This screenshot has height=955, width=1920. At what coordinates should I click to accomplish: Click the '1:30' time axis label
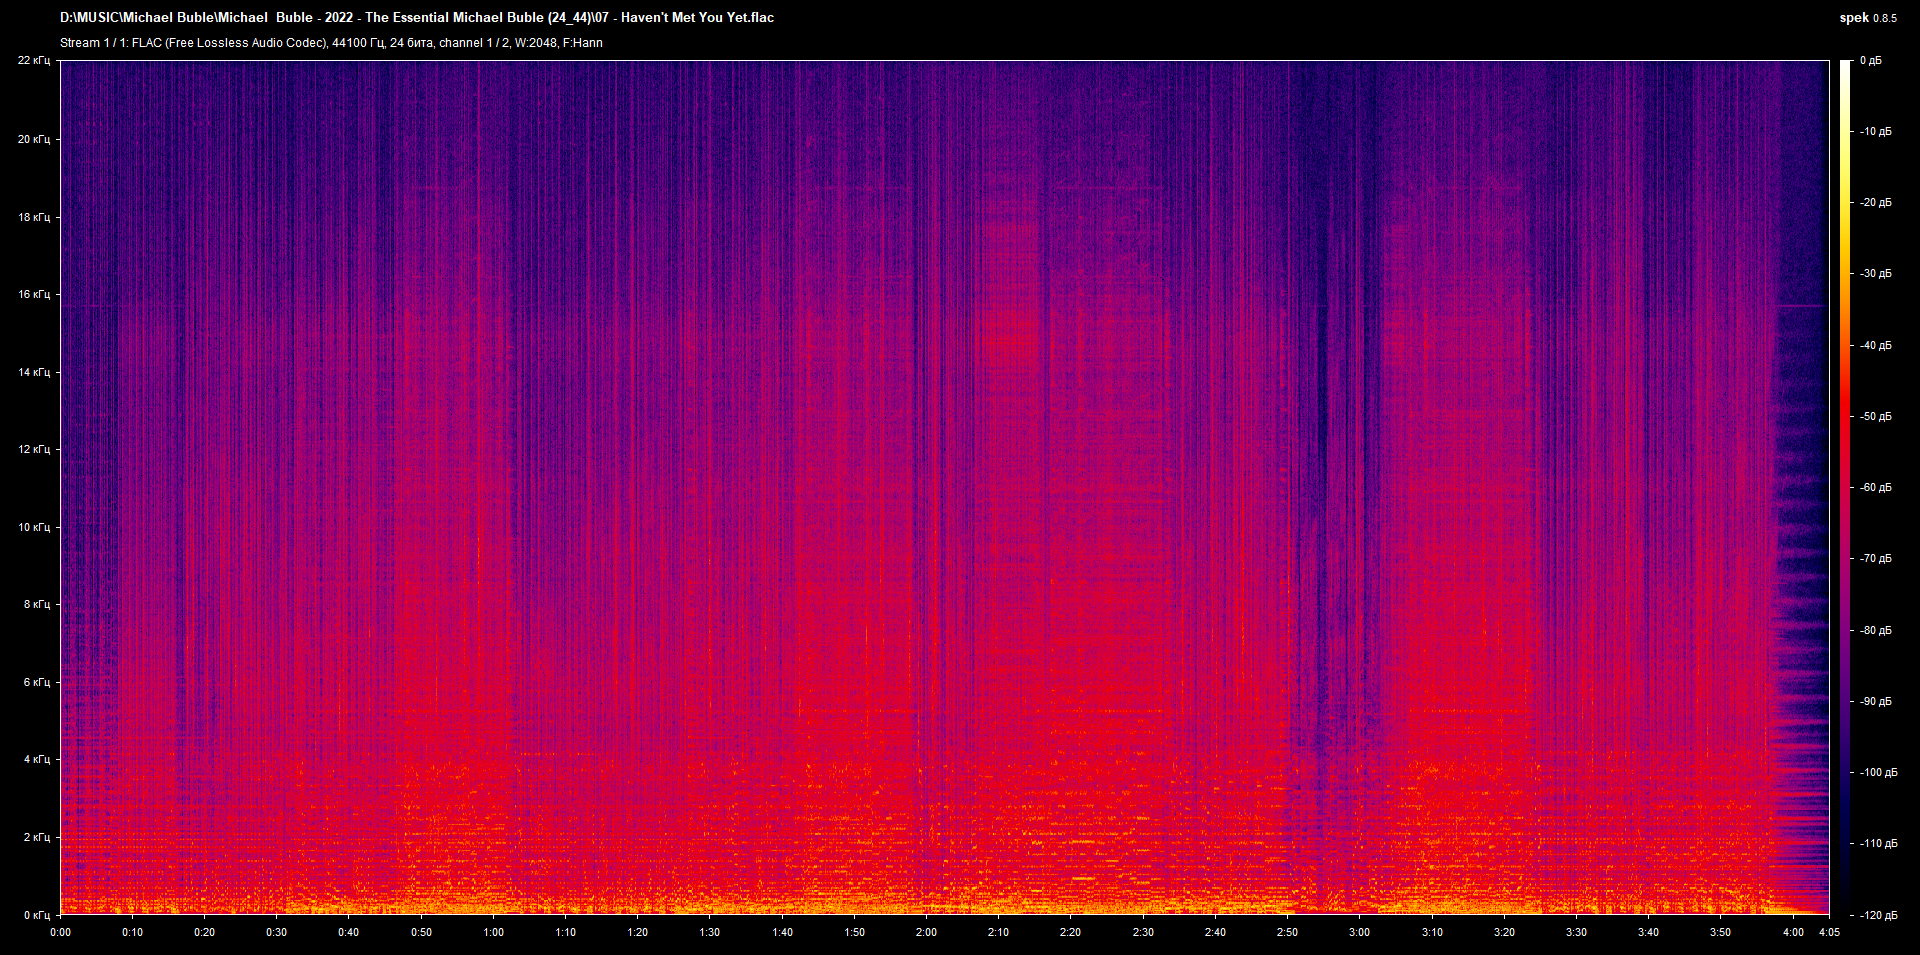(x=710, y=932)
